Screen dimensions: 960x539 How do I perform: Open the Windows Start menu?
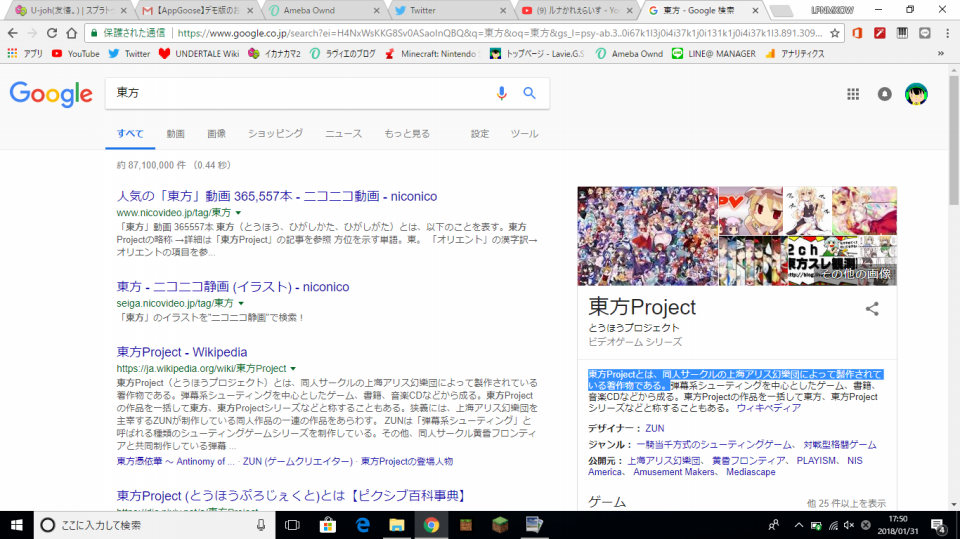click(x=17, y=525)
